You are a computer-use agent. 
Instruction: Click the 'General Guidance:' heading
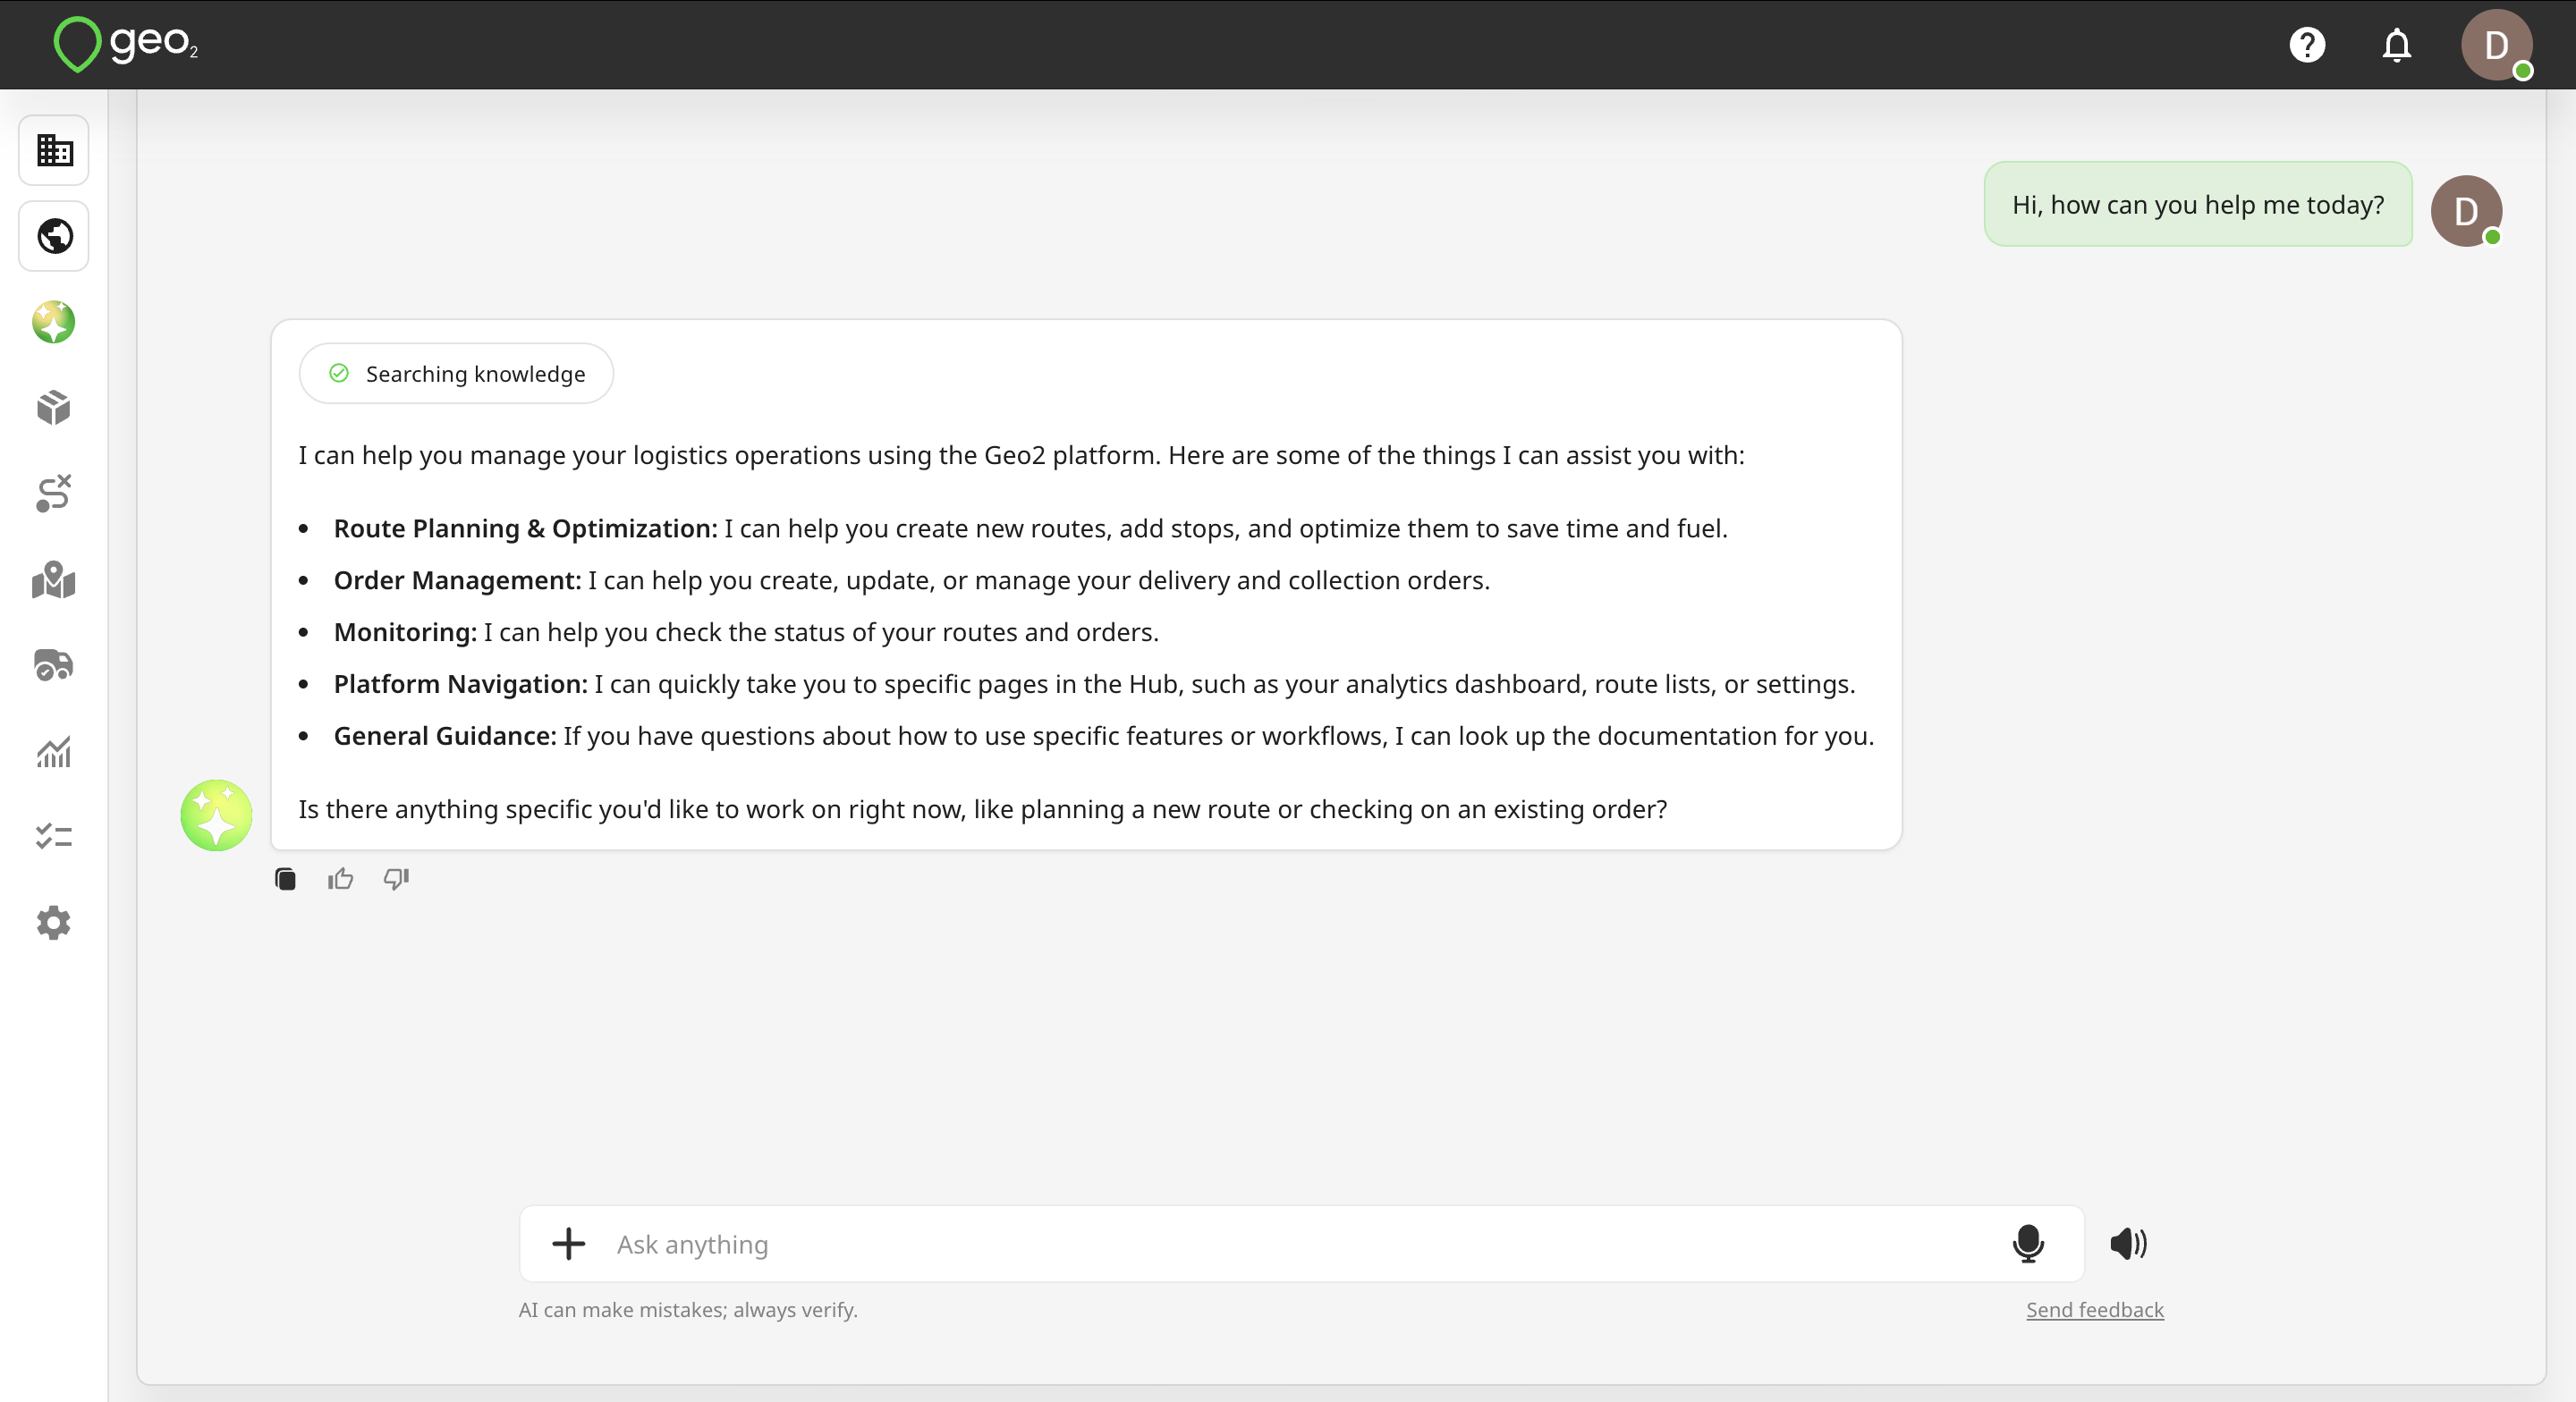click(x=445, y=736)
